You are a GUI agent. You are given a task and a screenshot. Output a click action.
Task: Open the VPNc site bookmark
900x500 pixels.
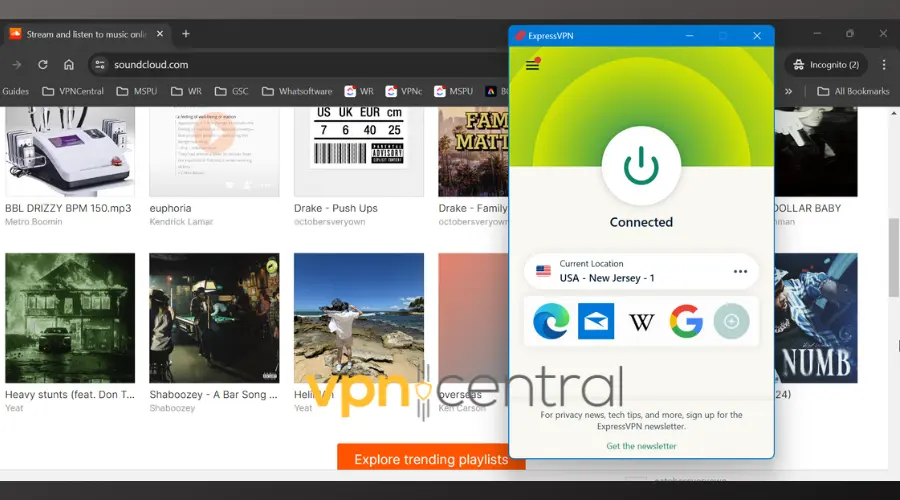coord(404,91)
